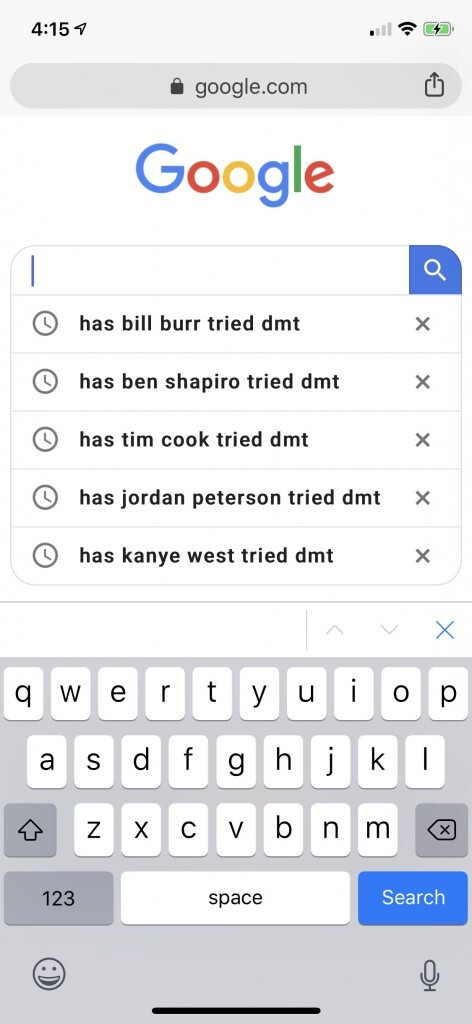472x1024 pixels.
Task: Tap the blue Search key
Action: [x=413, y=898]
